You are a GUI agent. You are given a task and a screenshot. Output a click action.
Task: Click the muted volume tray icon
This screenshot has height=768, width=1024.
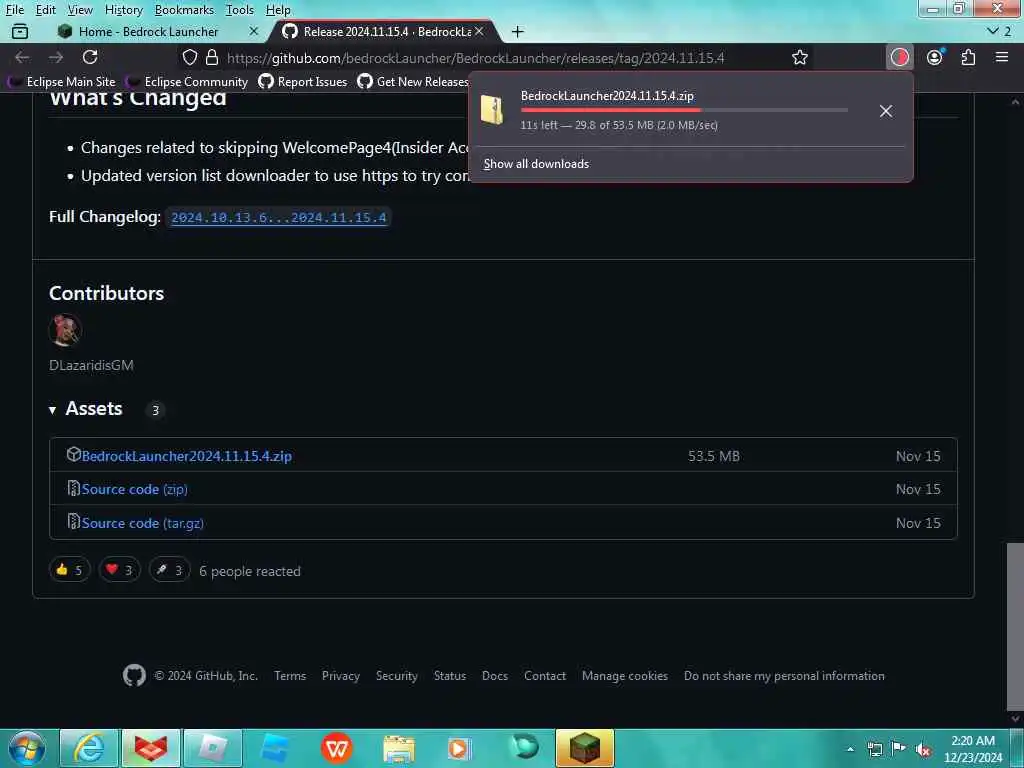coord(923,750)
